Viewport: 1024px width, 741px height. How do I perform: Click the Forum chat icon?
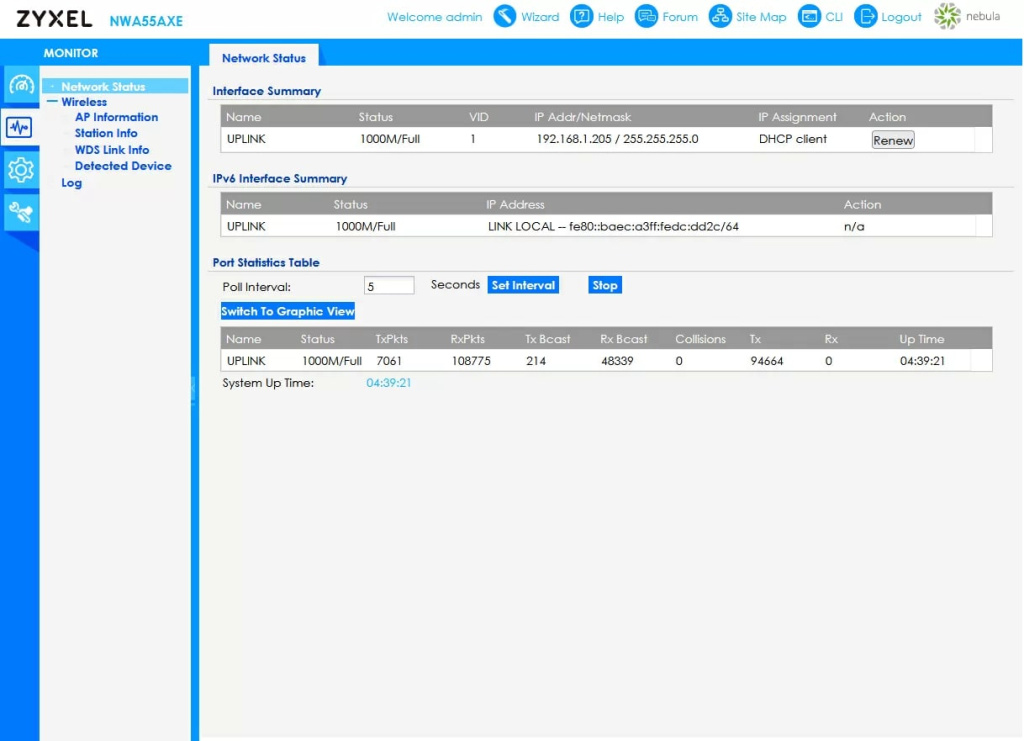(647, 17)
